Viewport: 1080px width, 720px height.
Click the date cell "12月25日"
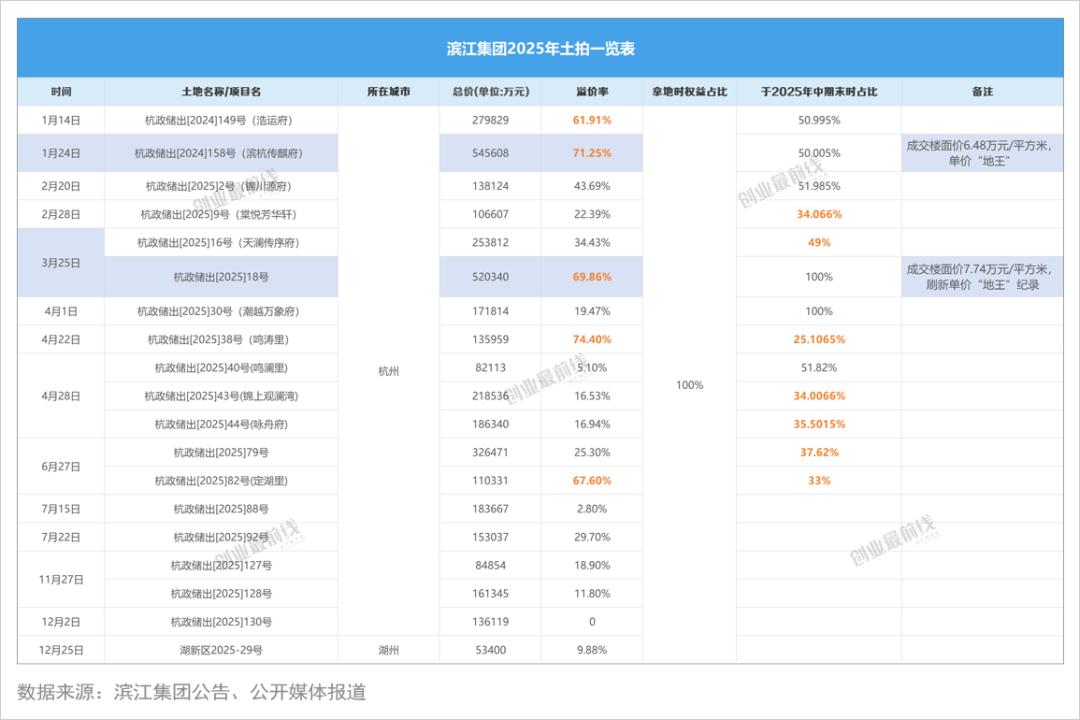coord(61,650)
